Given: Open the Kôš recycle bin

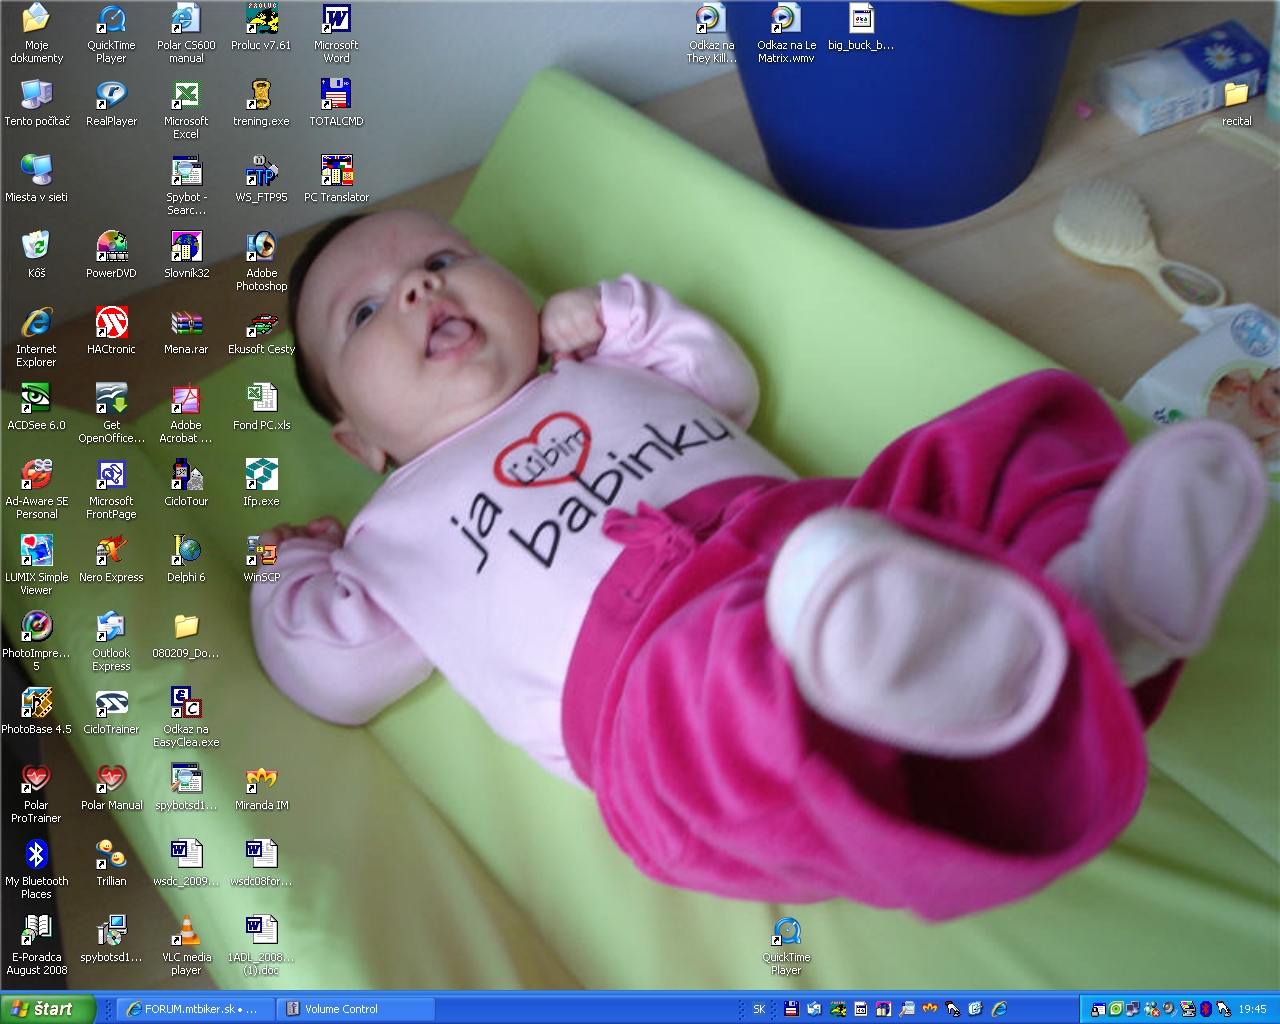Looking at the screenshot, I should (36, 247).
